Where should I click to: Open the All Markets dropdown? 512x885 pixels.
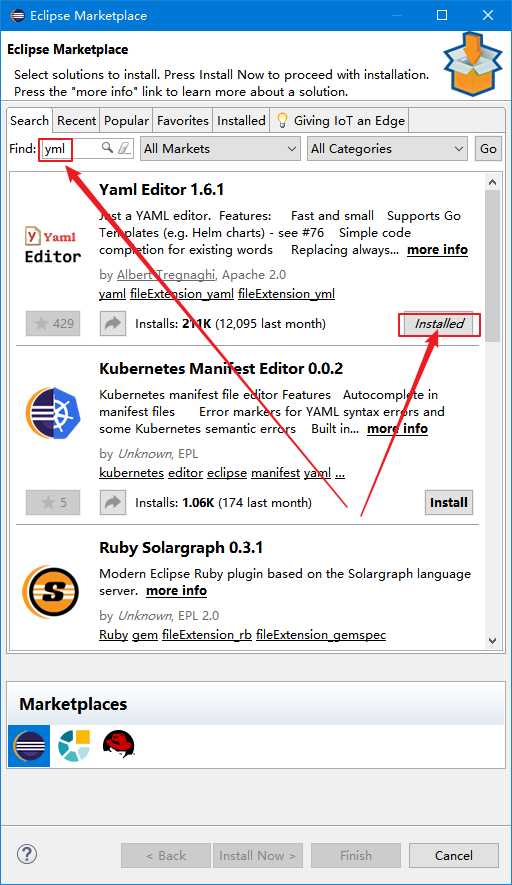pos(220,149)
